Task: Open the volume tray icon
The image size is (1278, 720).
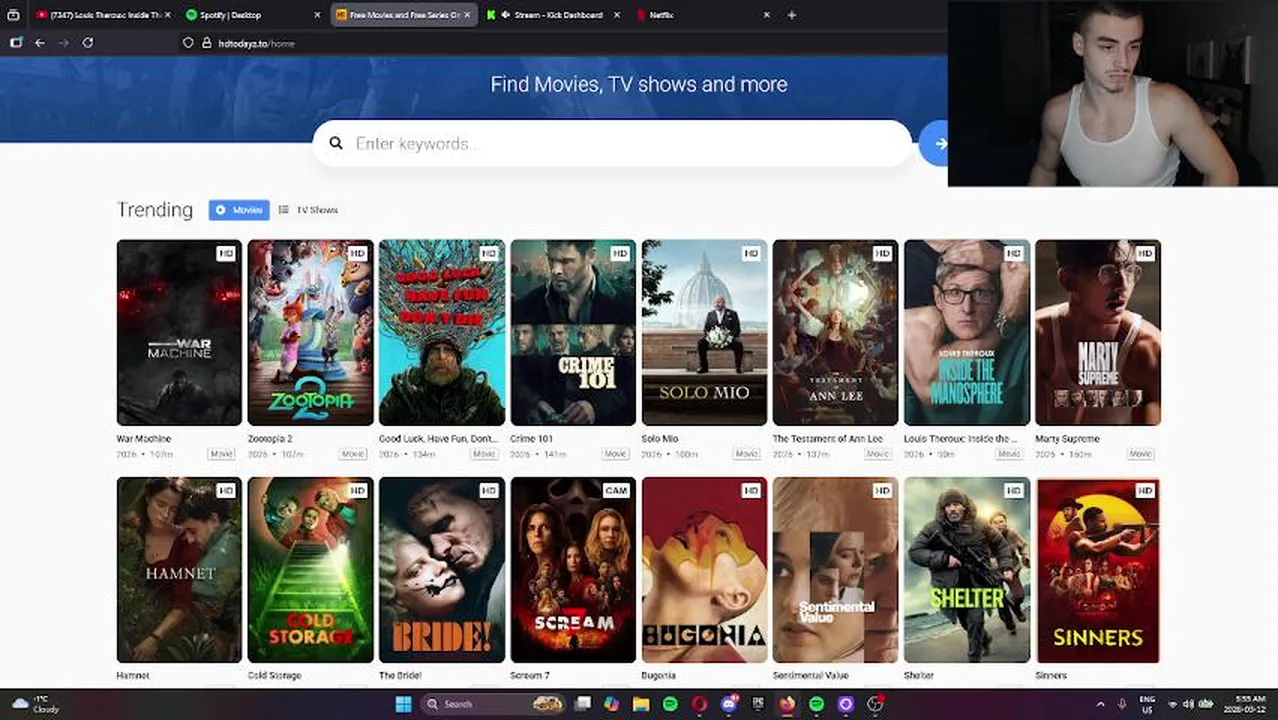Action: [x=1188, y=705]
